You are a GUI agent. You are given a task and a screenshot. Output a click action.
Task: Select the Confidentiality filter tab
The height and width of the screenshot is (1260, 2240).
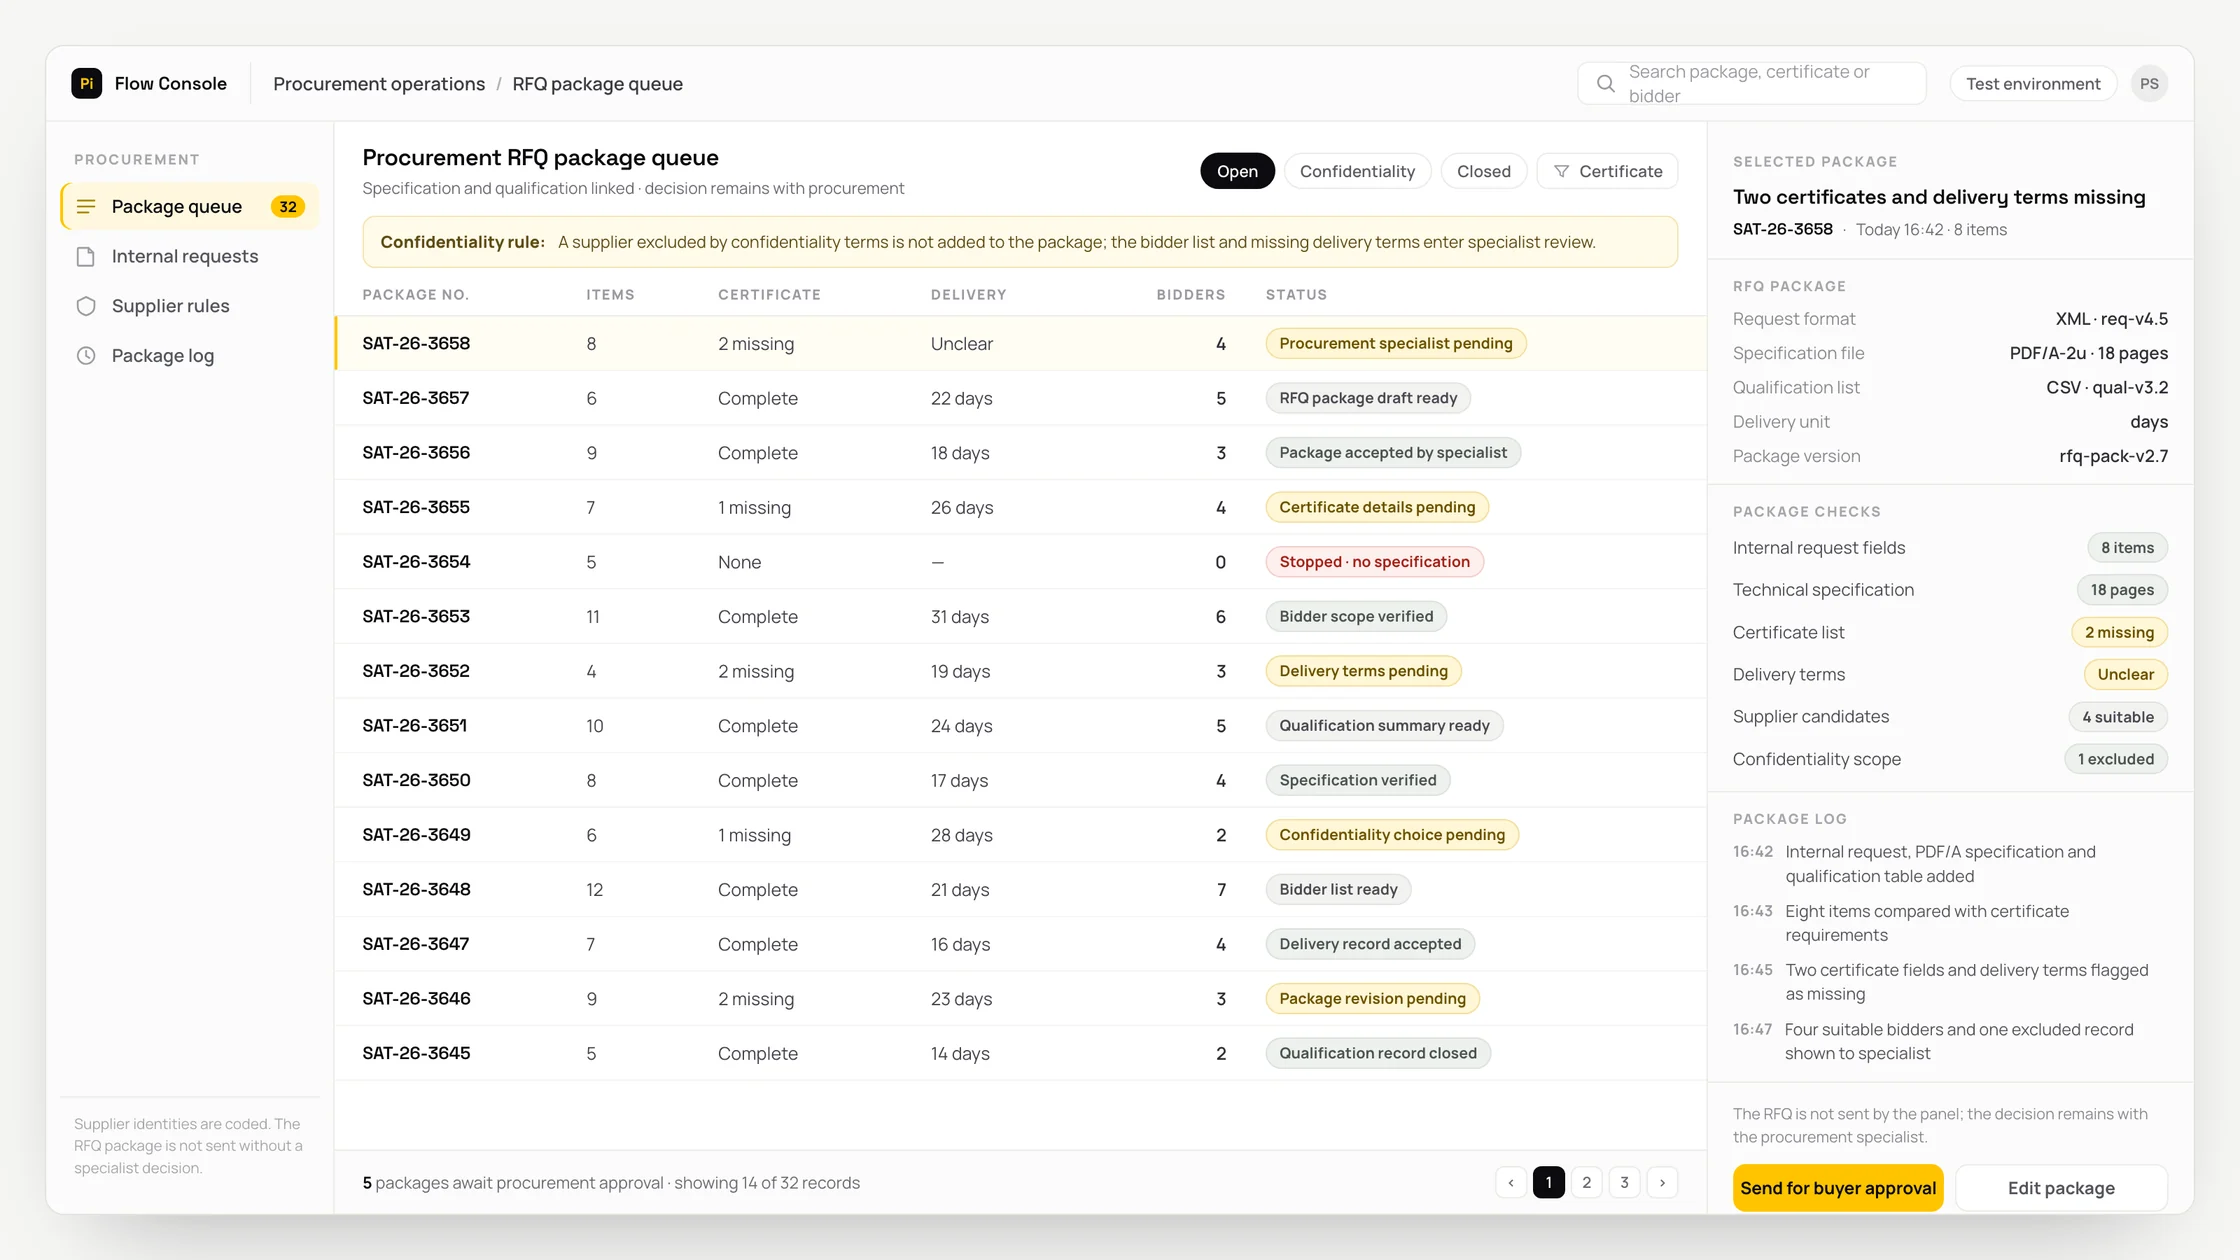click(x=1357, y=171)
